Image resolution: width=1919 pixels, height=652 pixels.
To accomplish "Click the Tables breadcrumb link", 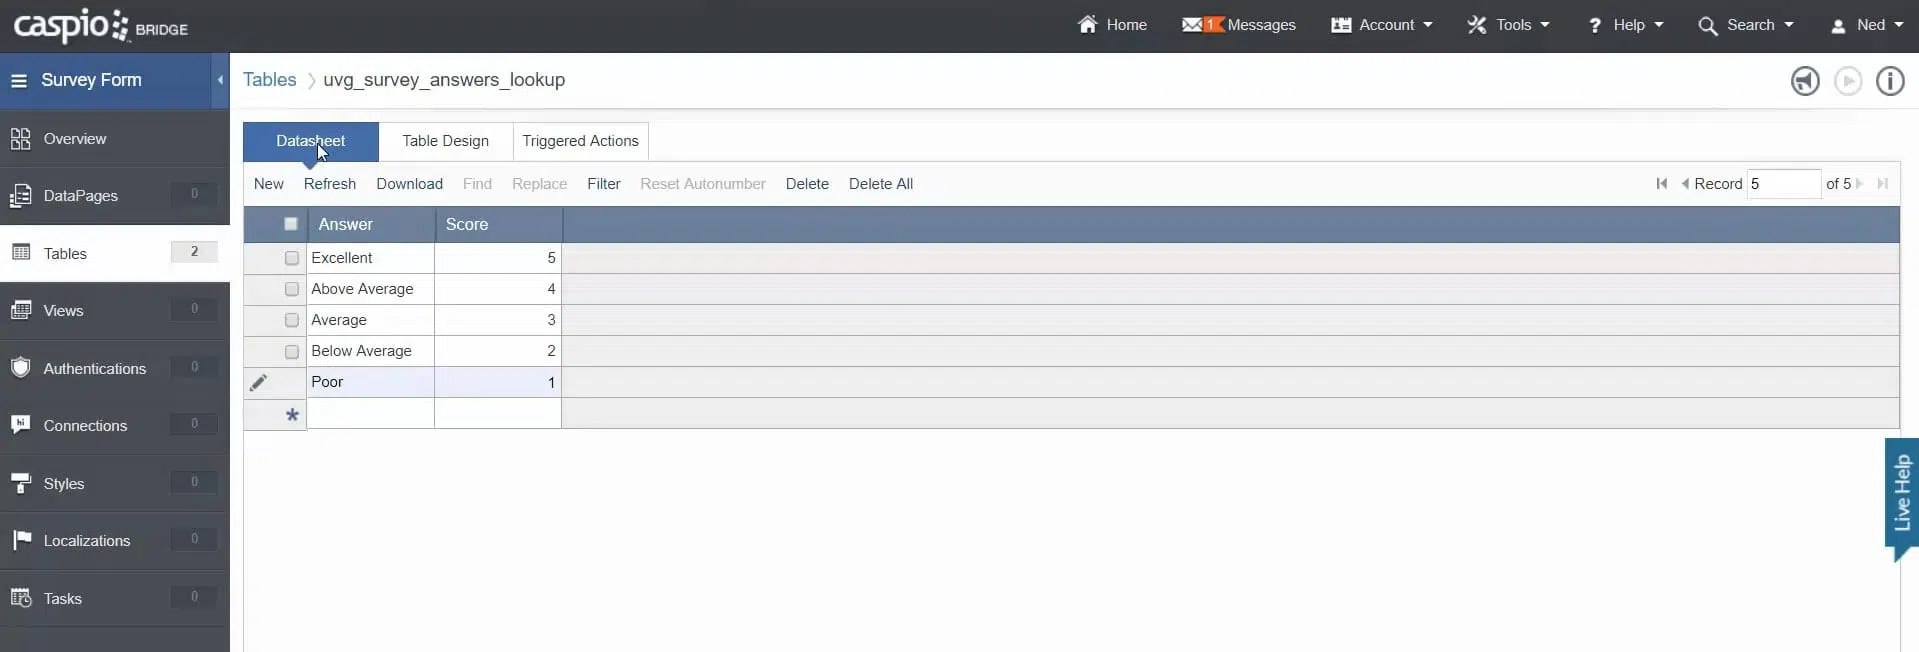I will coord(269,80).
